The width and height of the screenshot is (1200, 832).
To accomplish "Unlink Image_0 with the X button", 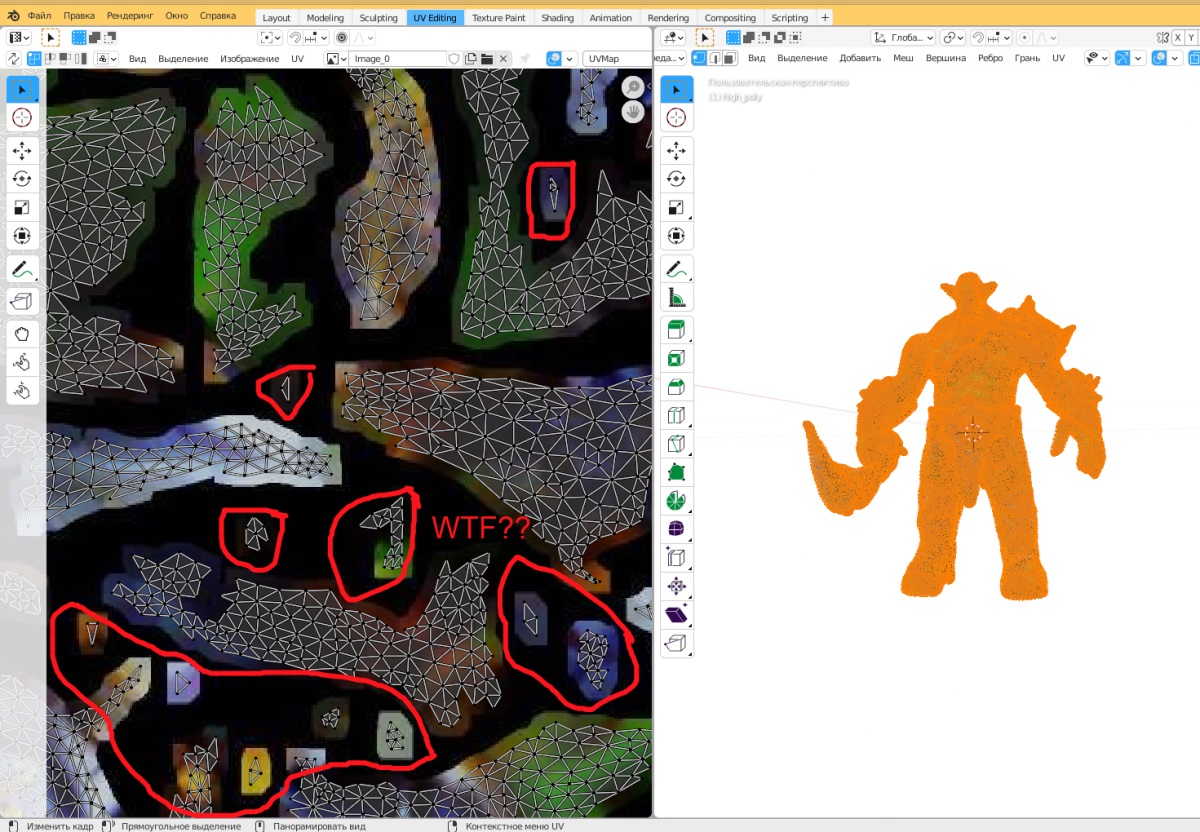I will pos(503,59).
